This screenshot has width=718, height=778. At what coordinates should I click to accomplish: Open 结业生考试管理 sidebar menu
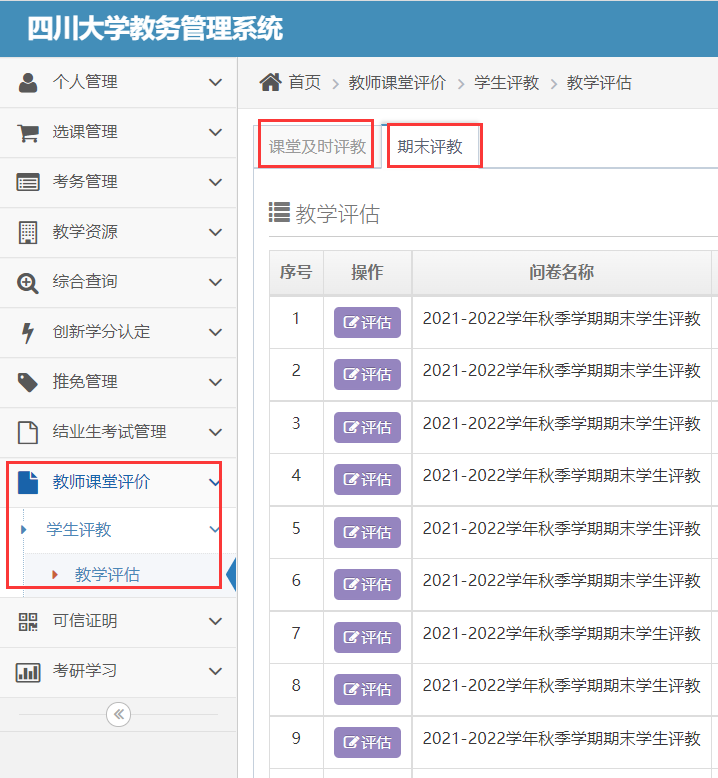tap(109, 432)
